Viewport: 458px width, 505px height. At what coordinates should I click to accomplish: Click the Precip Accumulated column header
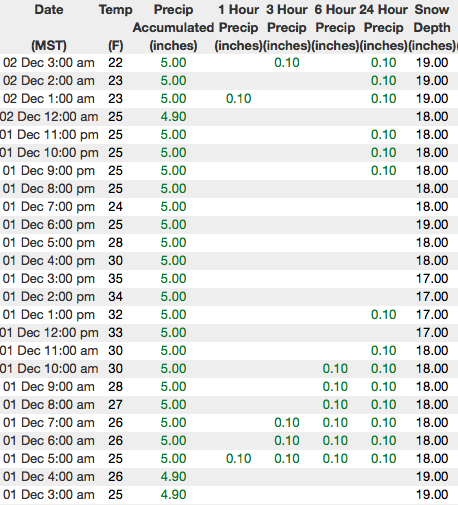pyautogui.click(x=173, y=27)
